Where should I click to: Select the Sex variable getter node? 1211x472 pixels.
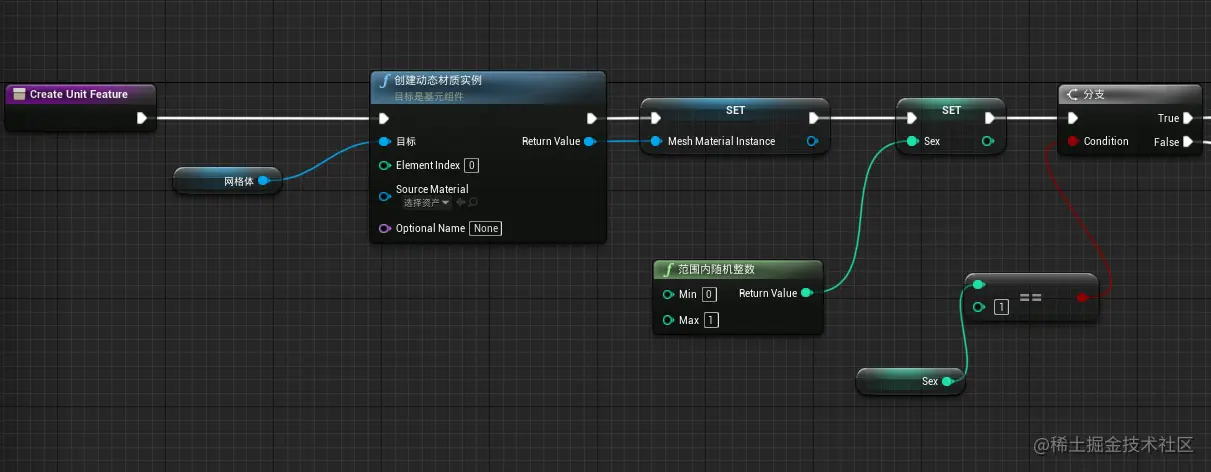click(x=911, y=381)
